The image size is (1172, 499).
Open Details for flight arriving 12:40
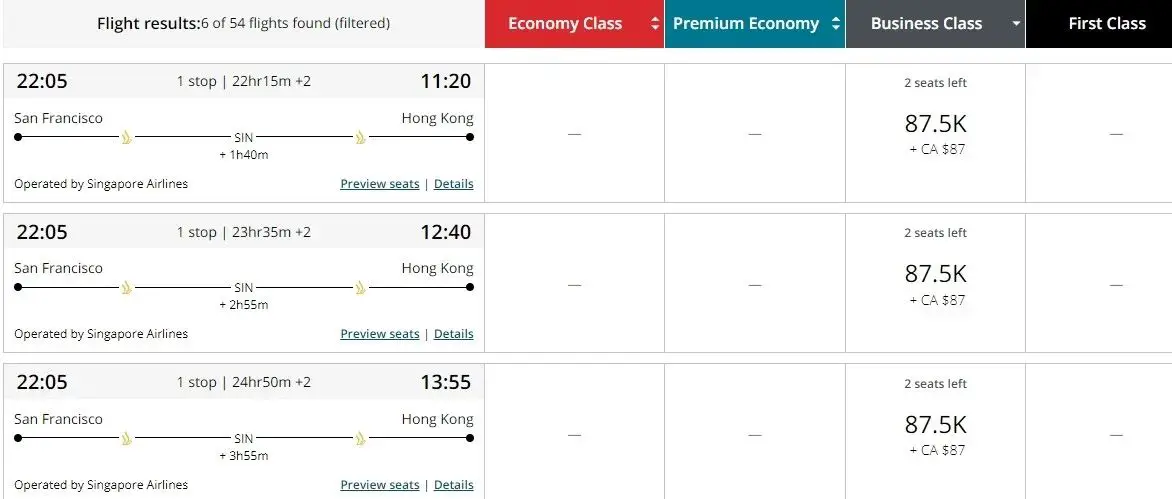(x=453, y=334)
